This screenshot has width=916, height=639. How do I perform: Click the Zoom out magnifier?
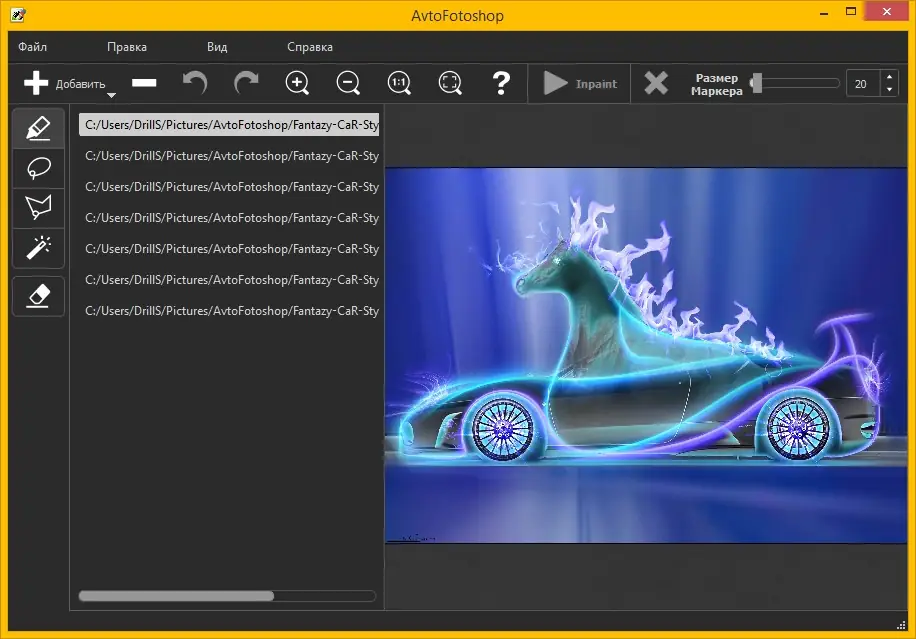pyautogui.click(x=348, y=84)
